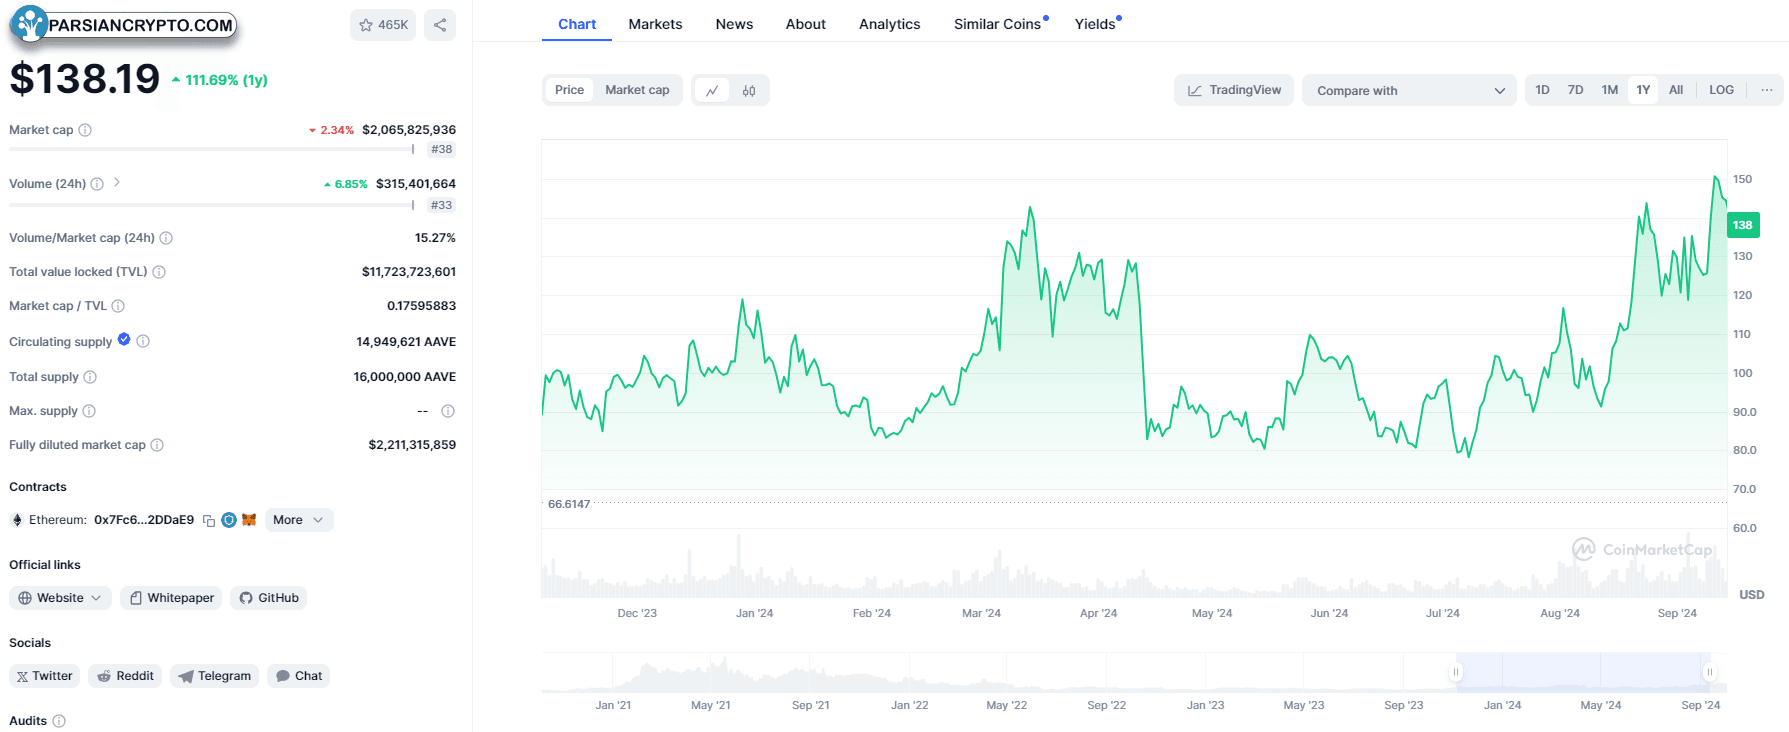Click left handle of timeline range selector
This screenshot has height=732, width=1789.
pos(1456,672)
